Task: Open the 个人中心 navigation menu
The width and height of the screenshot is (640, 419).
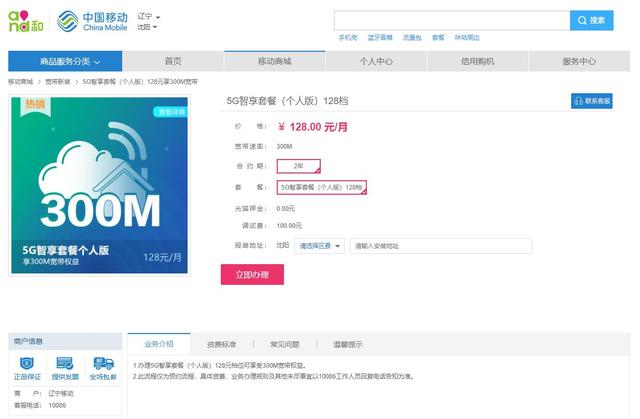Action: (x=376, y=61)
